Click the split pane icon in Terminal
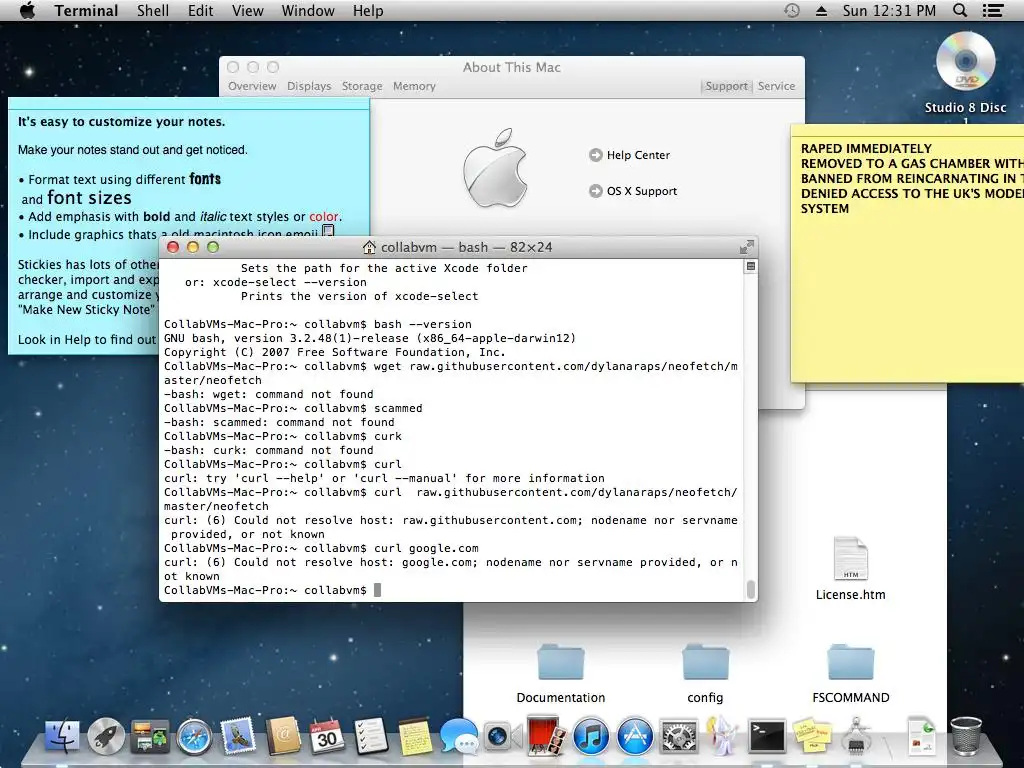 click(x=751, y=266)
